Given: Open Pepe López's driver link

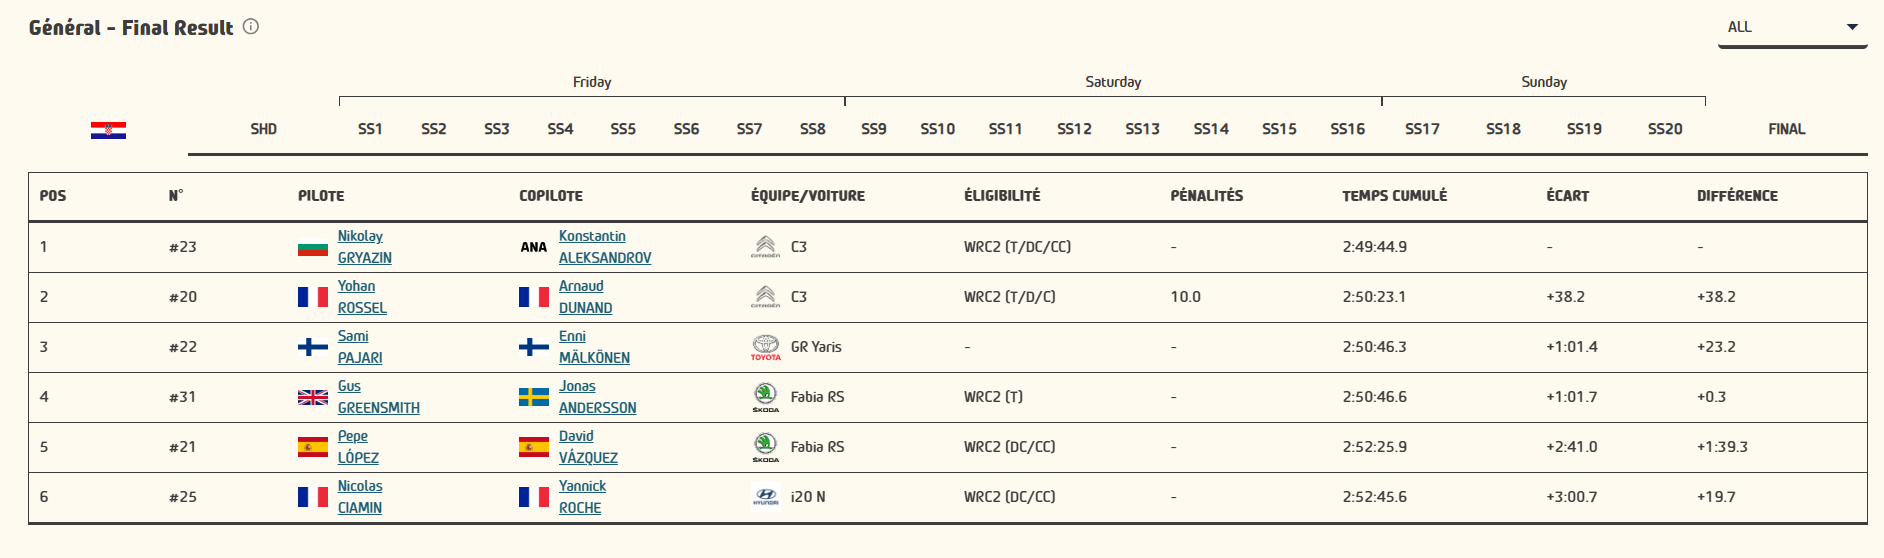Looking at the screenshot, I should tap(357, 447).
